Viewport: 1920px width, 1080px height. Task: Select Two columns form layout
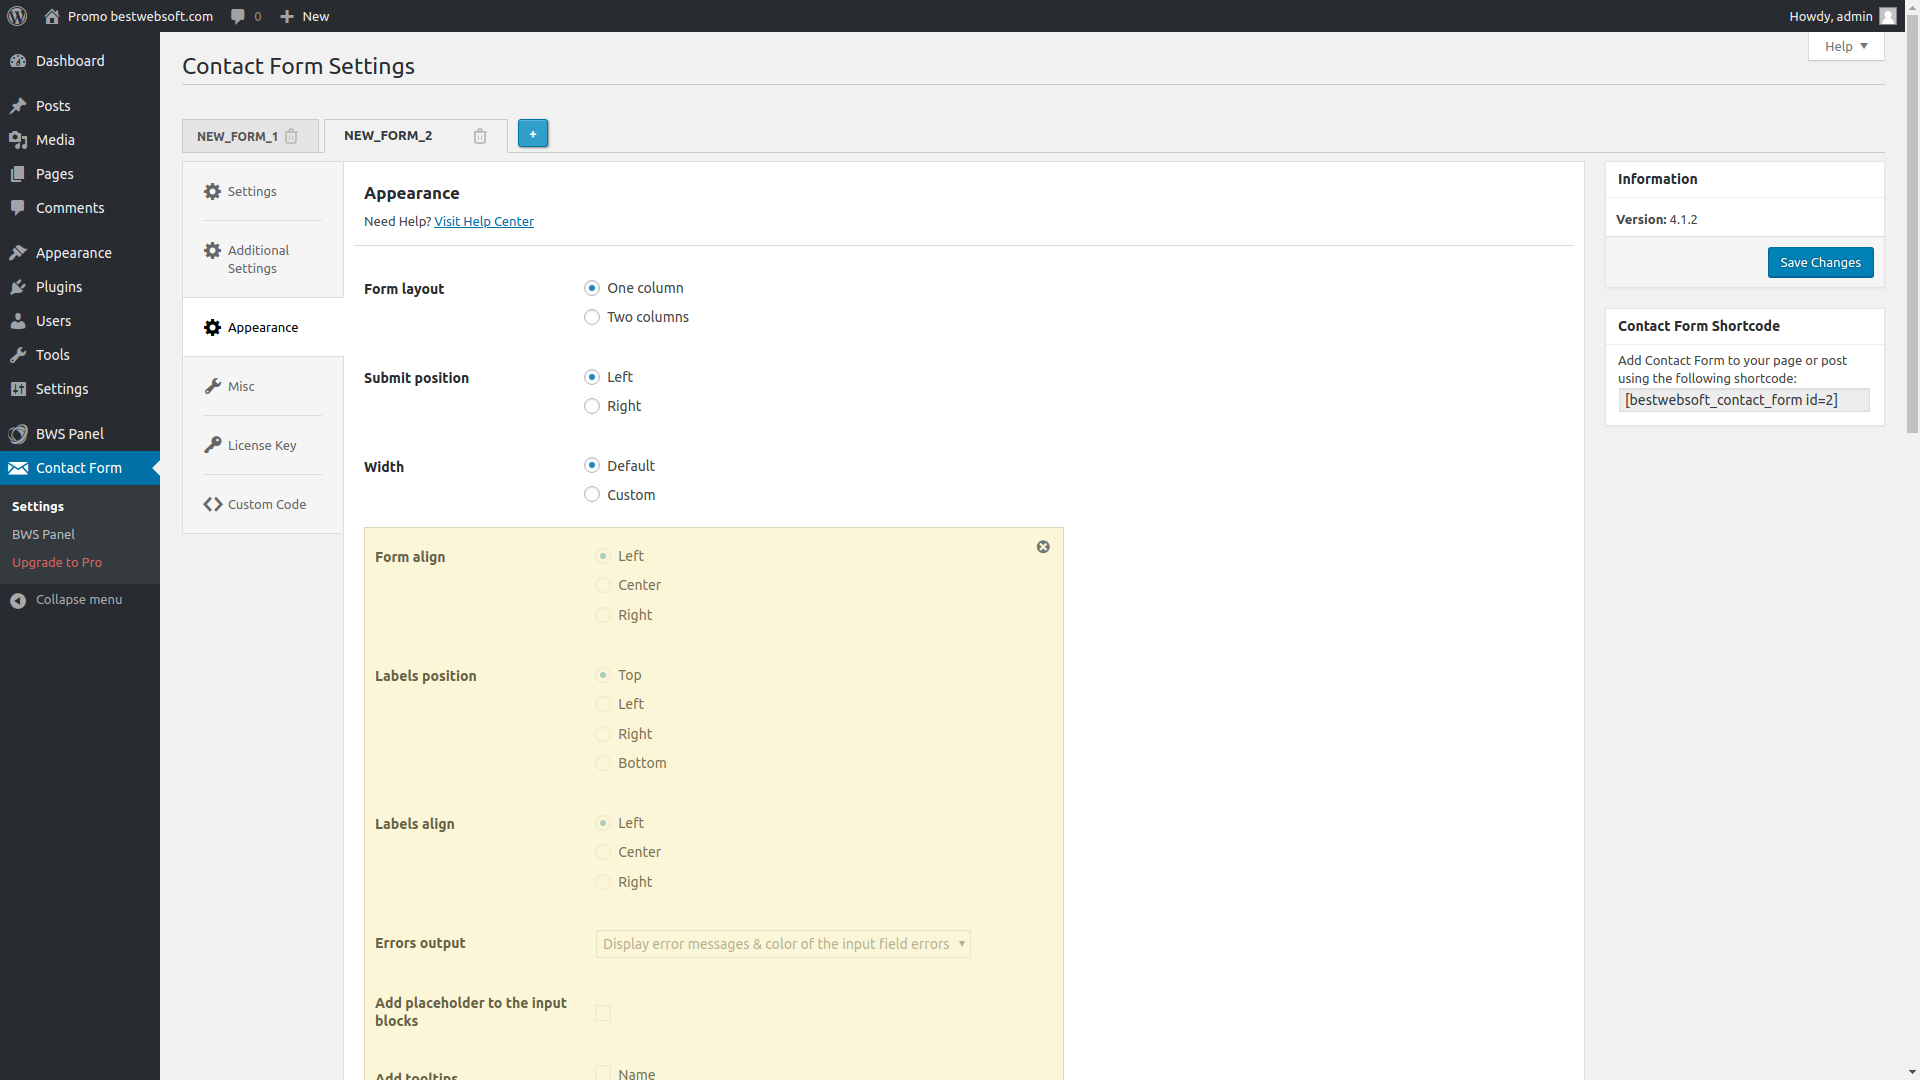(x=592, y=317)
